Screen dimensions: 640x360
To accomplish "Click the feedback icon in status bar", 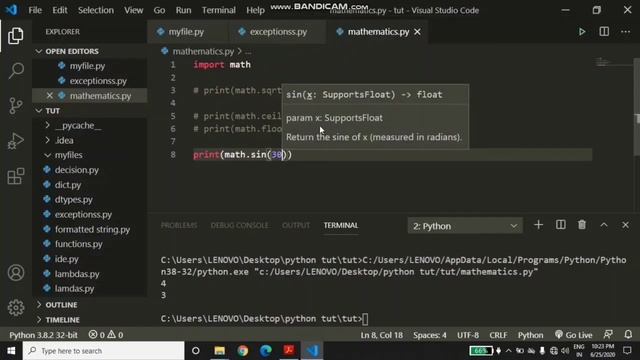I will pyautogui.click(x=608, y=335).
